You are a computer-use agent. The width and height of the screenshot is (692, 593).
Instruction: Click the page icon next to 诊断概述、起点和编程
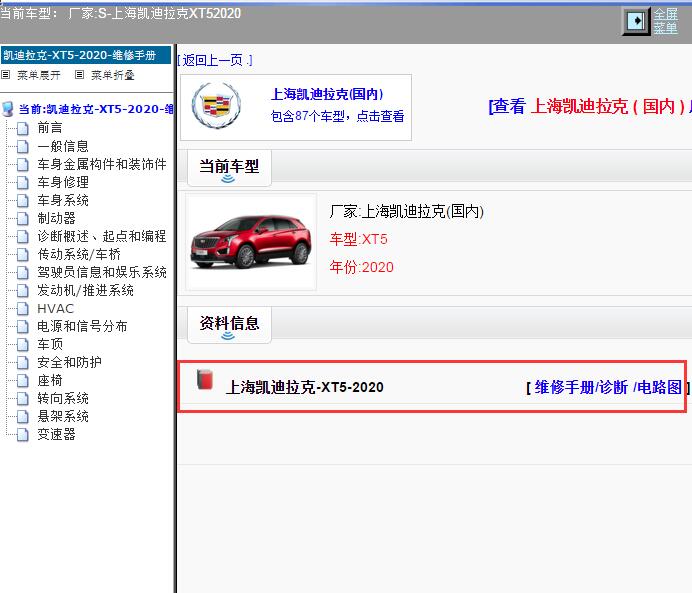coord(23,237)
